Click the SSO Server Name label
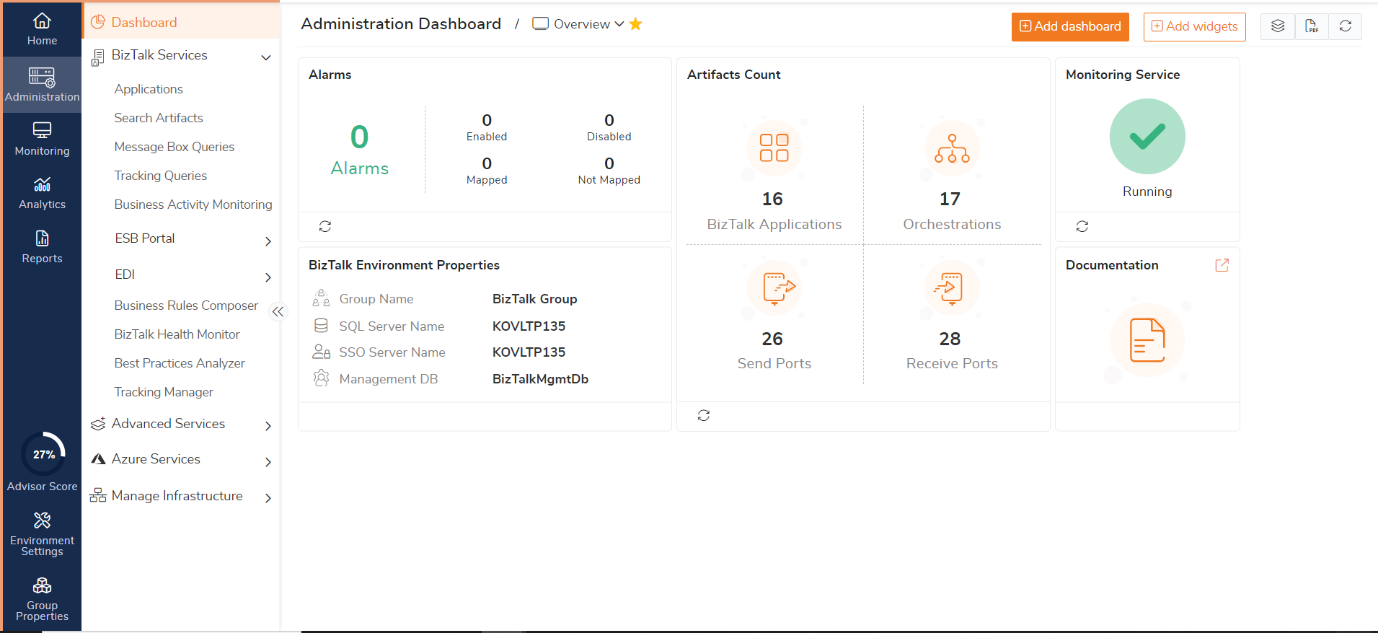 (x=392, y=352)
